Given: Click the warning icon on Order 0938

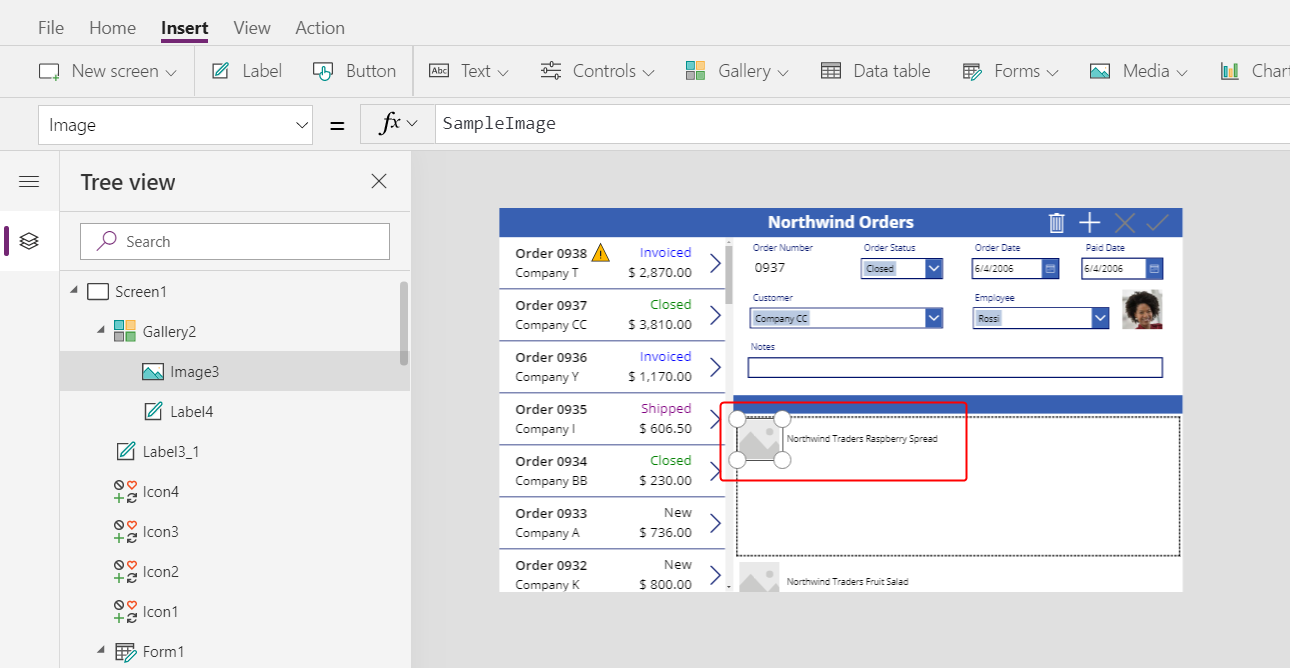Looking at the screenshot, I should coord(600,252).
